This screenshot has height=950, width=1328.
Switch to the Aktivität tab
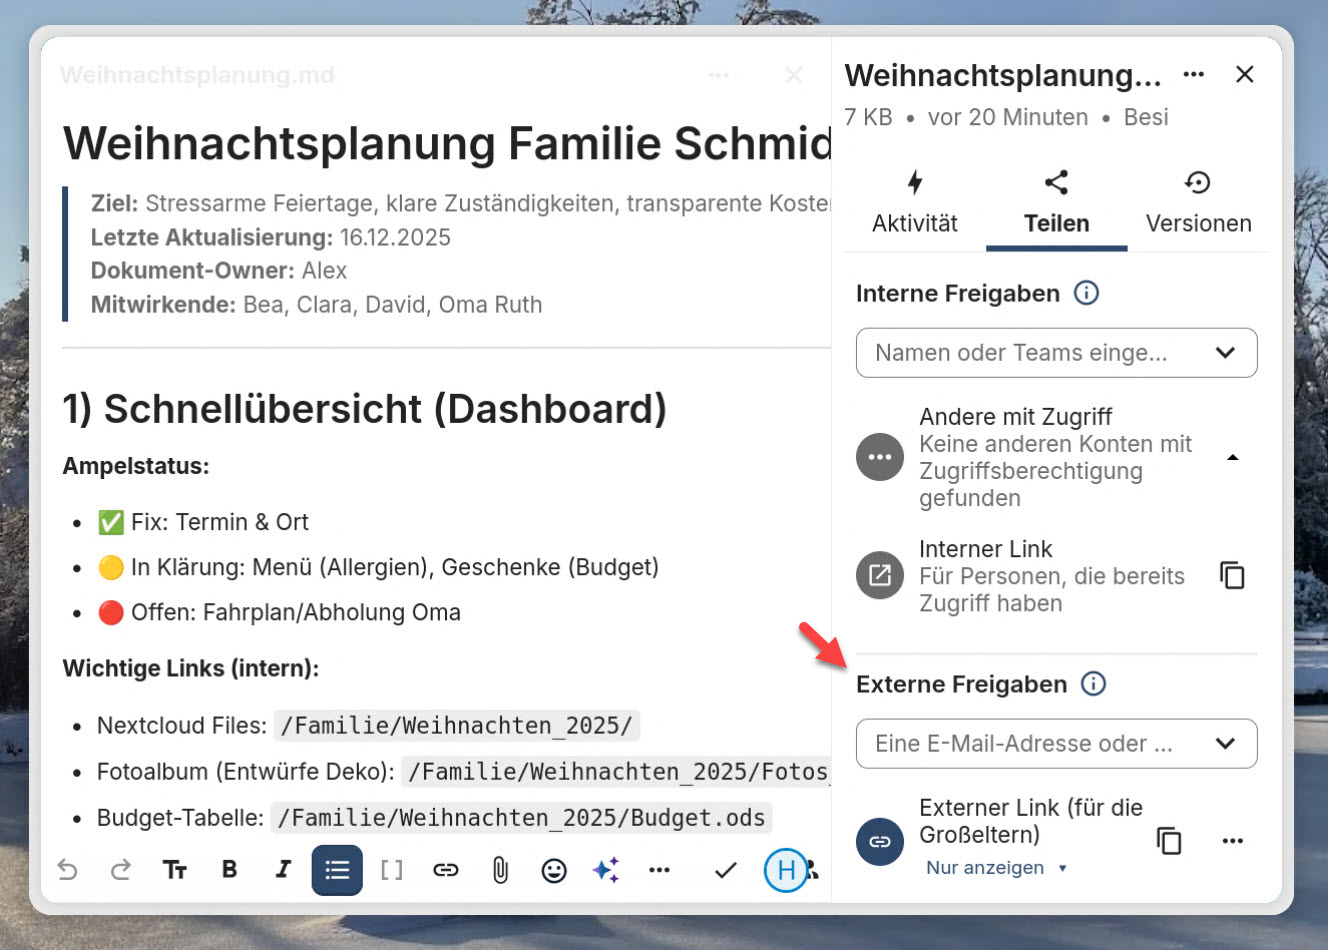[x=914, y=202]
